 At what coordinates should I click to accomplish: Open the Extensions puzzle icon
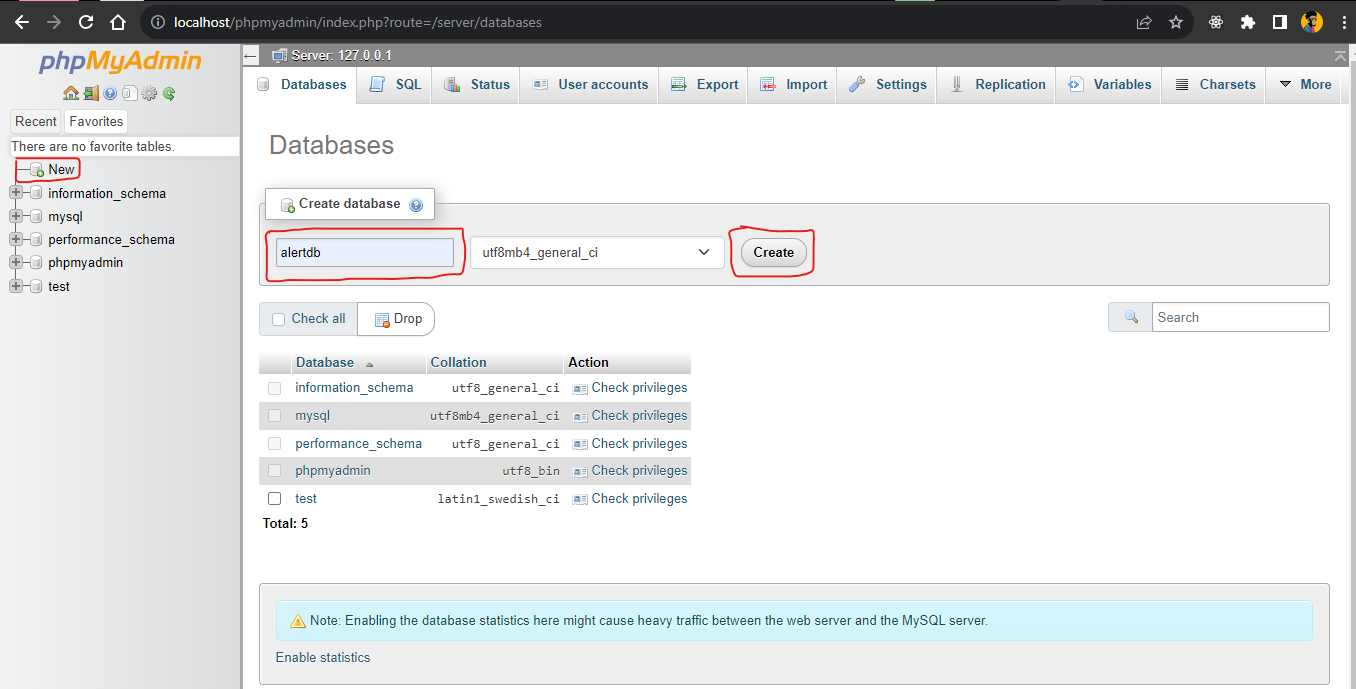click(x=1247, y=22)
